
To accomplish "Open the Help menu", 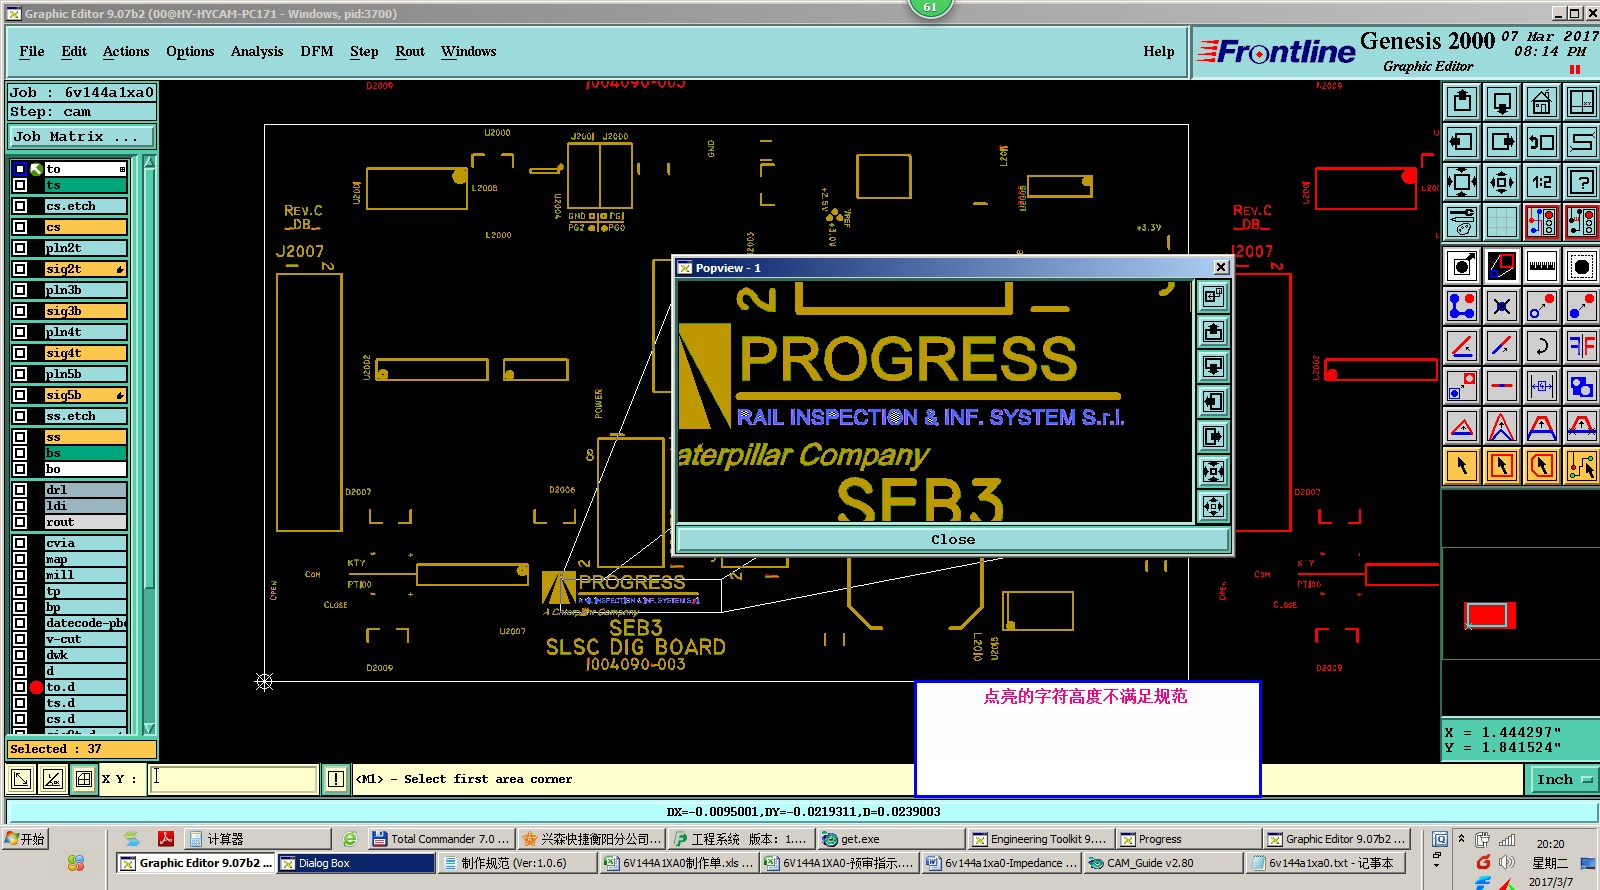I will pos(1159,52).
